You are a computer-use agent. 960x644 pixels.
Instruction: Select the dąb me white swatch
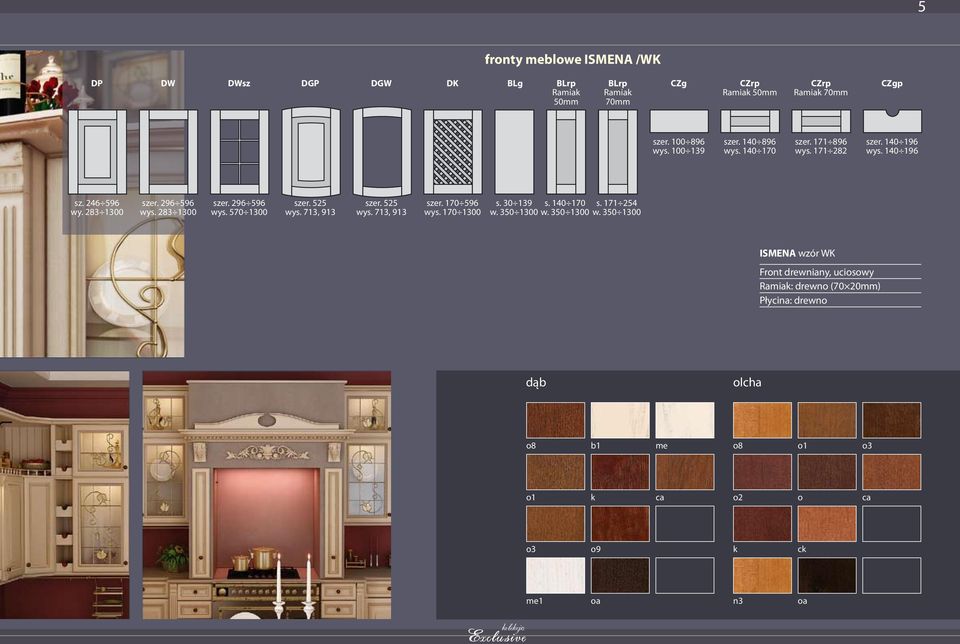click(684, 420)
